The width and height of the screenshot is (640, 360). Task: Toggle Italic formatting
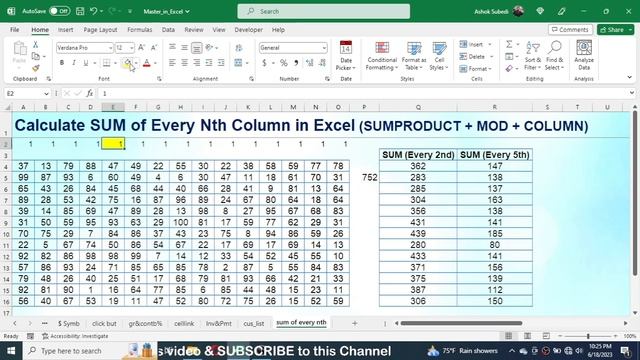coord(74,63)
